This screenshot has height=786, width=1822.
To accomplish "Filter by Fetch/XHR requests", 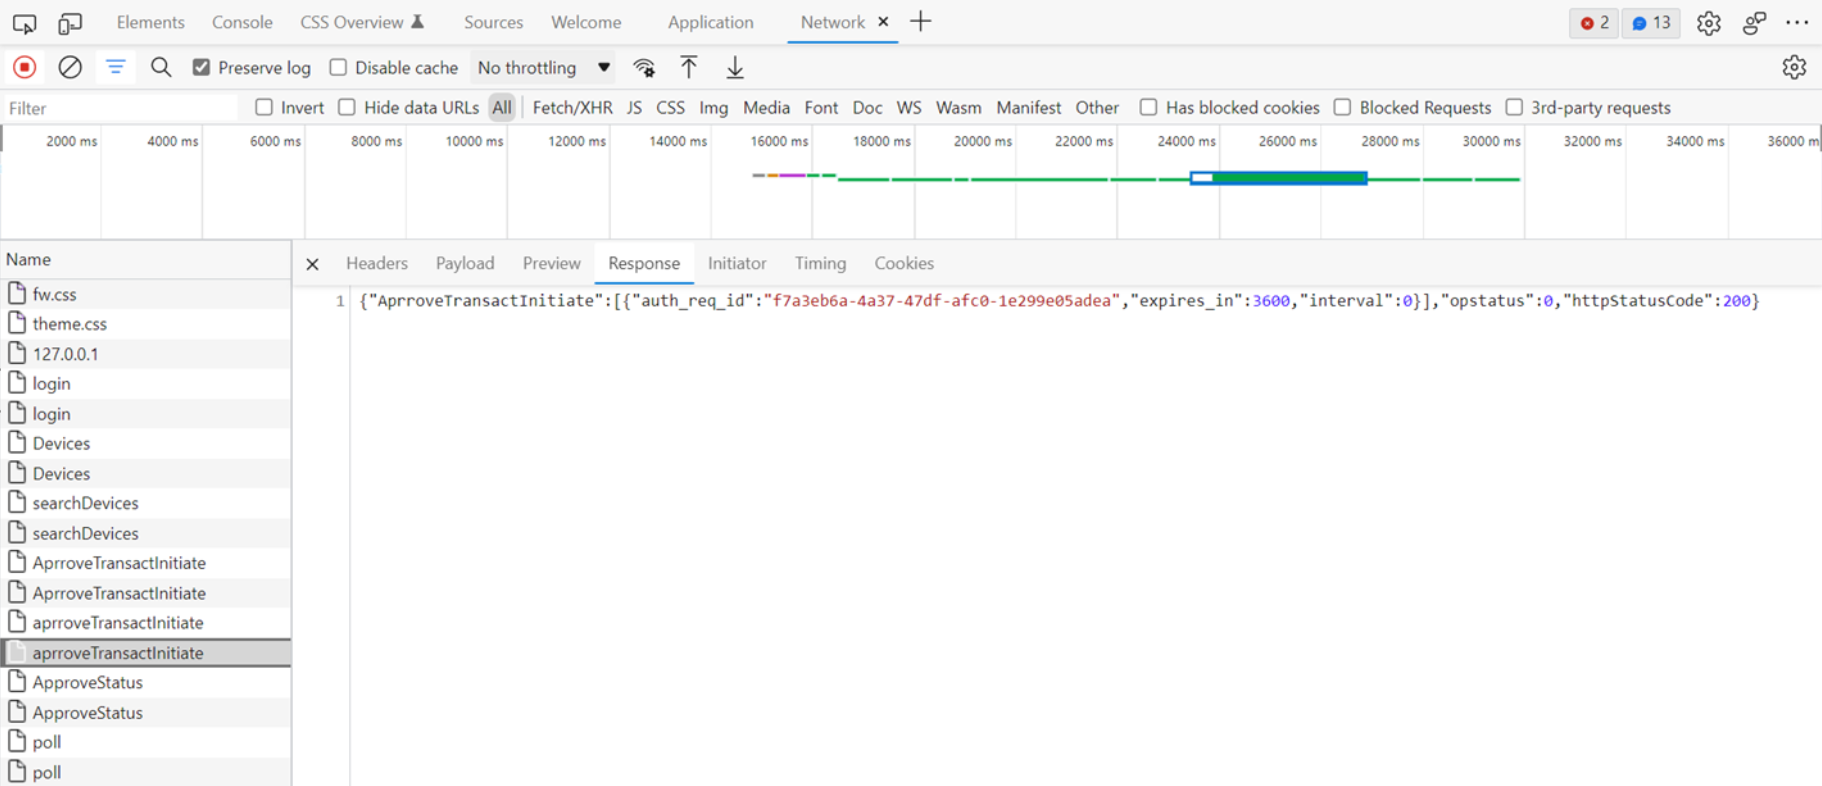I will click(572, 107).
